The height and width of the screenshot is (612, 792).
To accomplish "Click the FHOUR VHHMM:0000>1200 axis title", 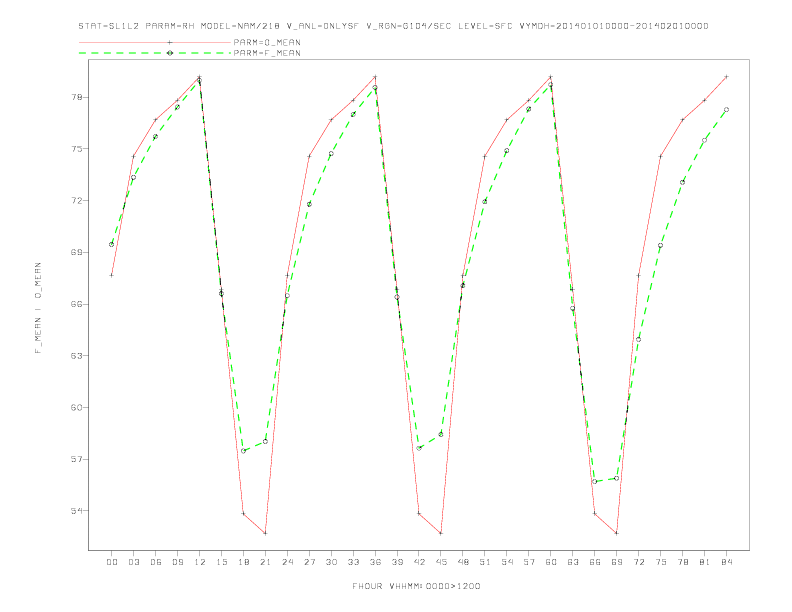I will point(416,586).
